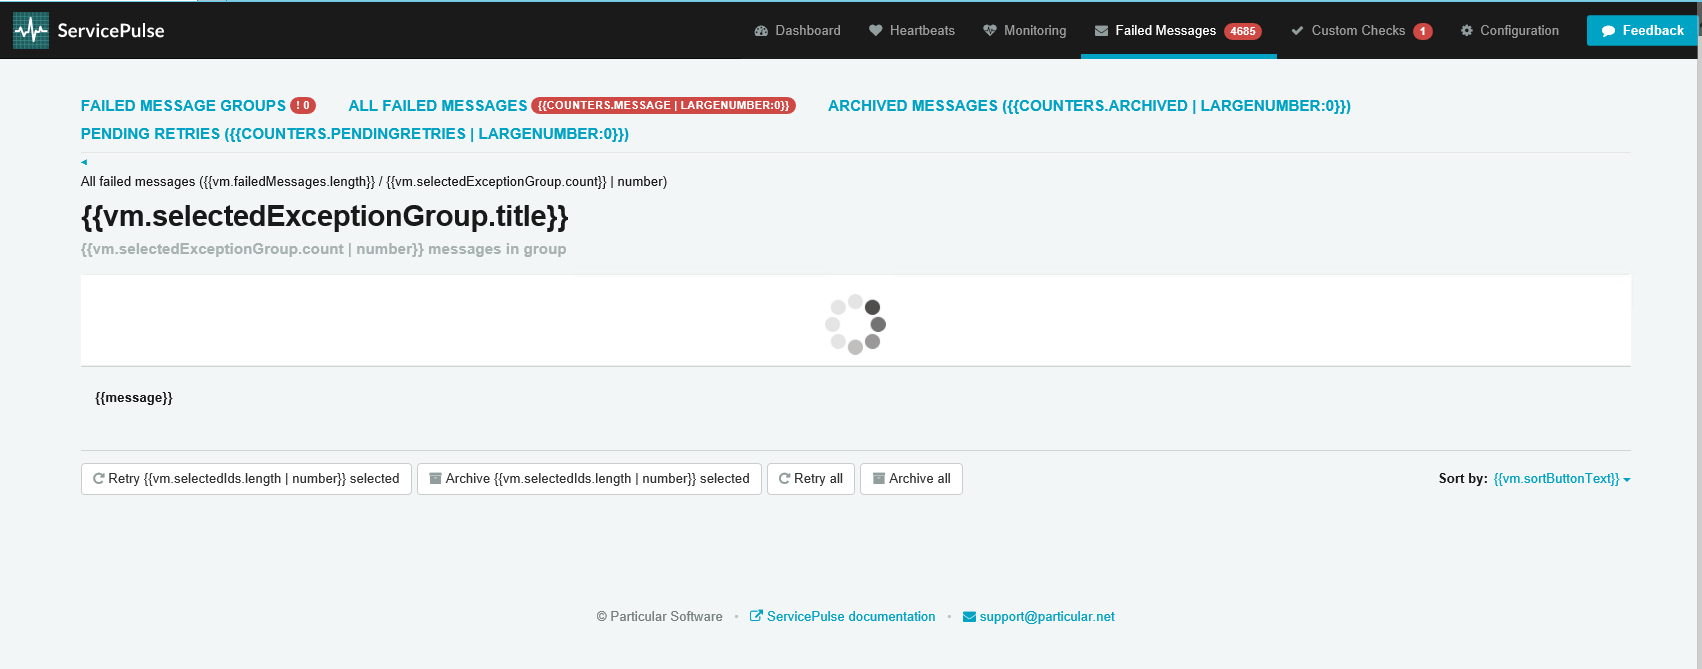Open the Dashboard nav item

pyautogui.click(x=797, y=30)
